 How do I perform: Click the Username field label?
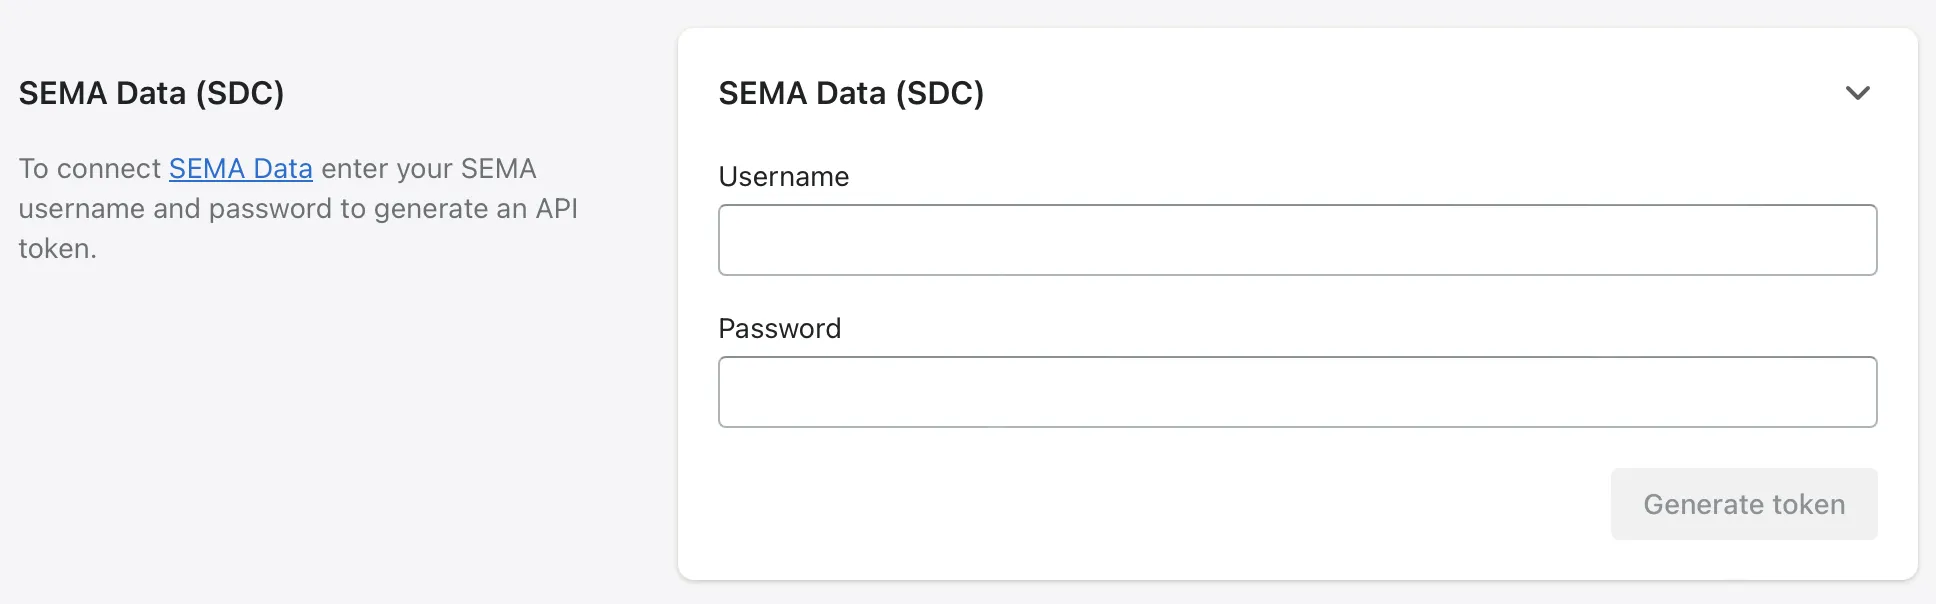(x=783, y=177)
